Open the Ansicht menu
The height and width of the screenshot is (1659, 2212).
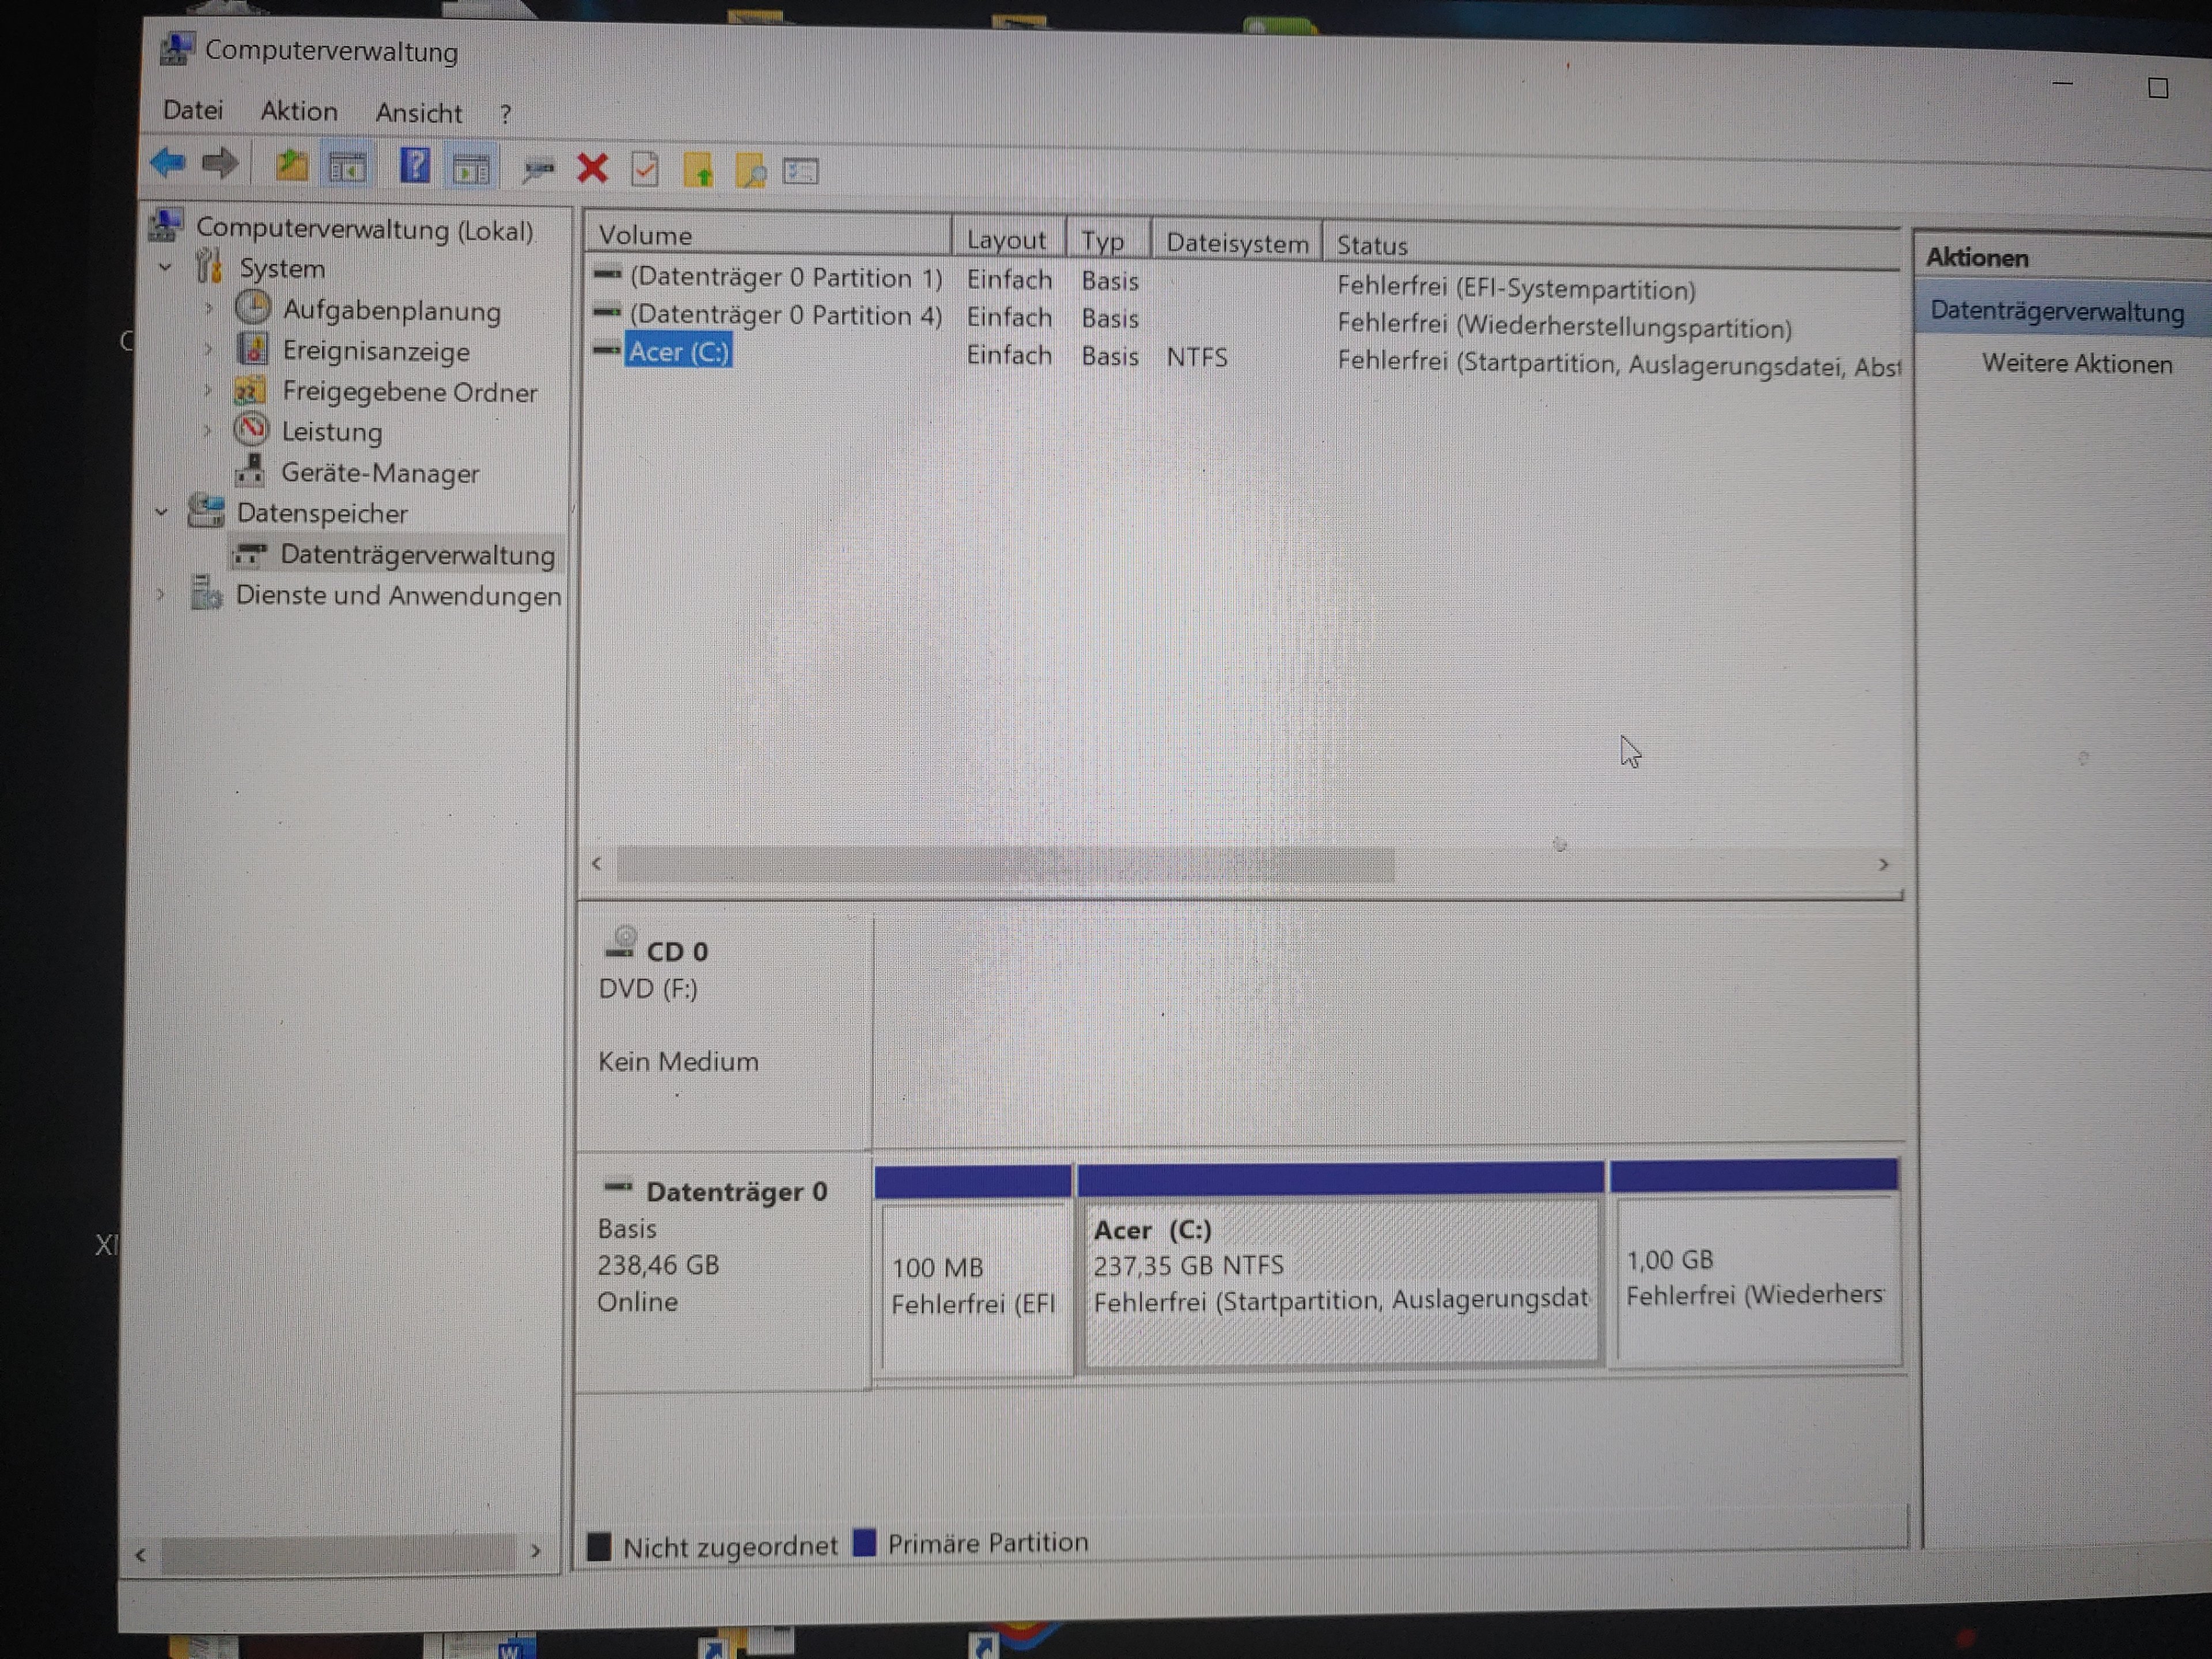[x=418, y=113]
